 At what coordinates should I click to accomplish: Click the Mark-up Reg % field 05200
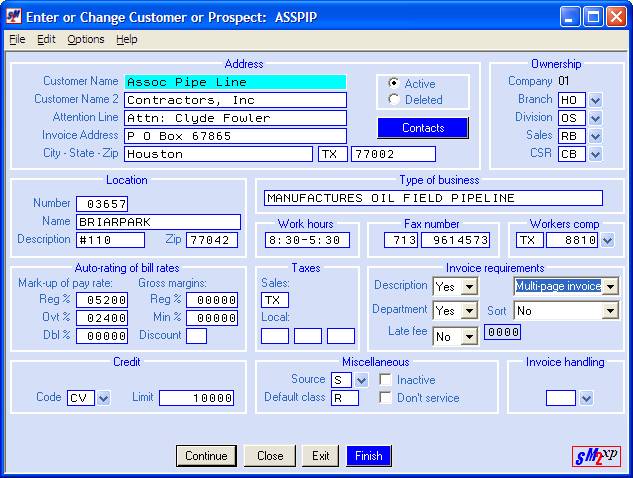click(102, 300)
